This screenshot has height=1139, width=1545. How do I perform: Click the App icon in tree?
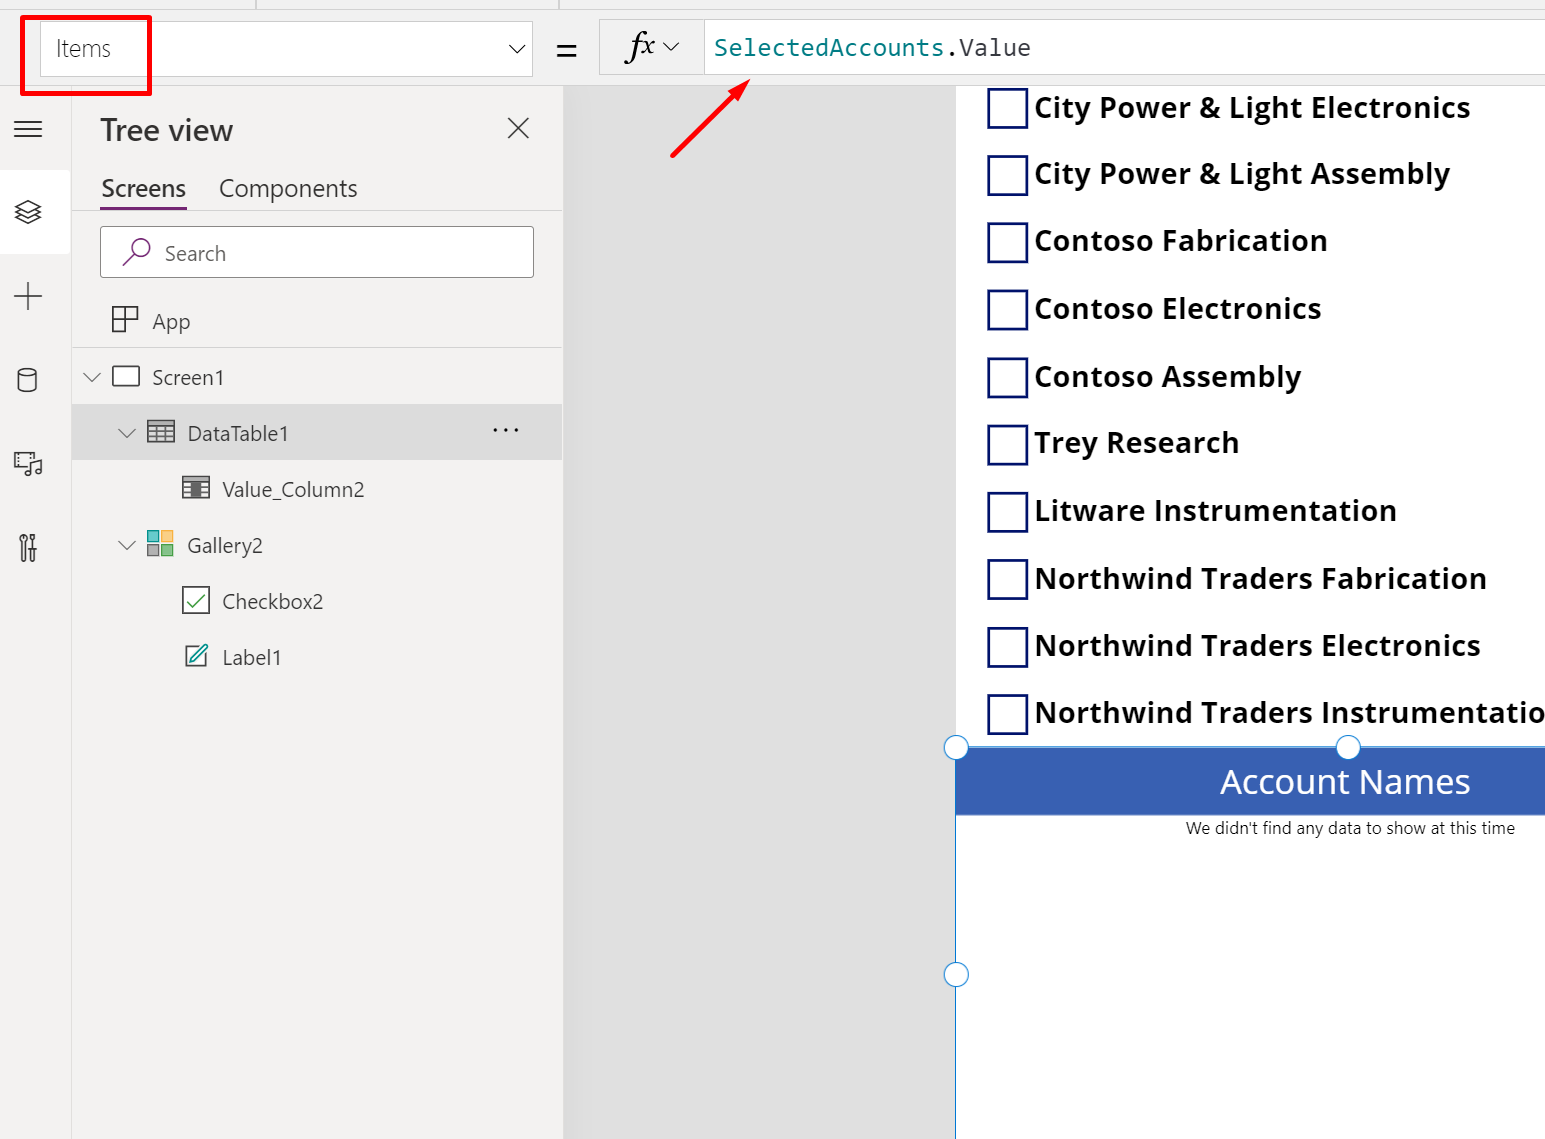point(125,320)
